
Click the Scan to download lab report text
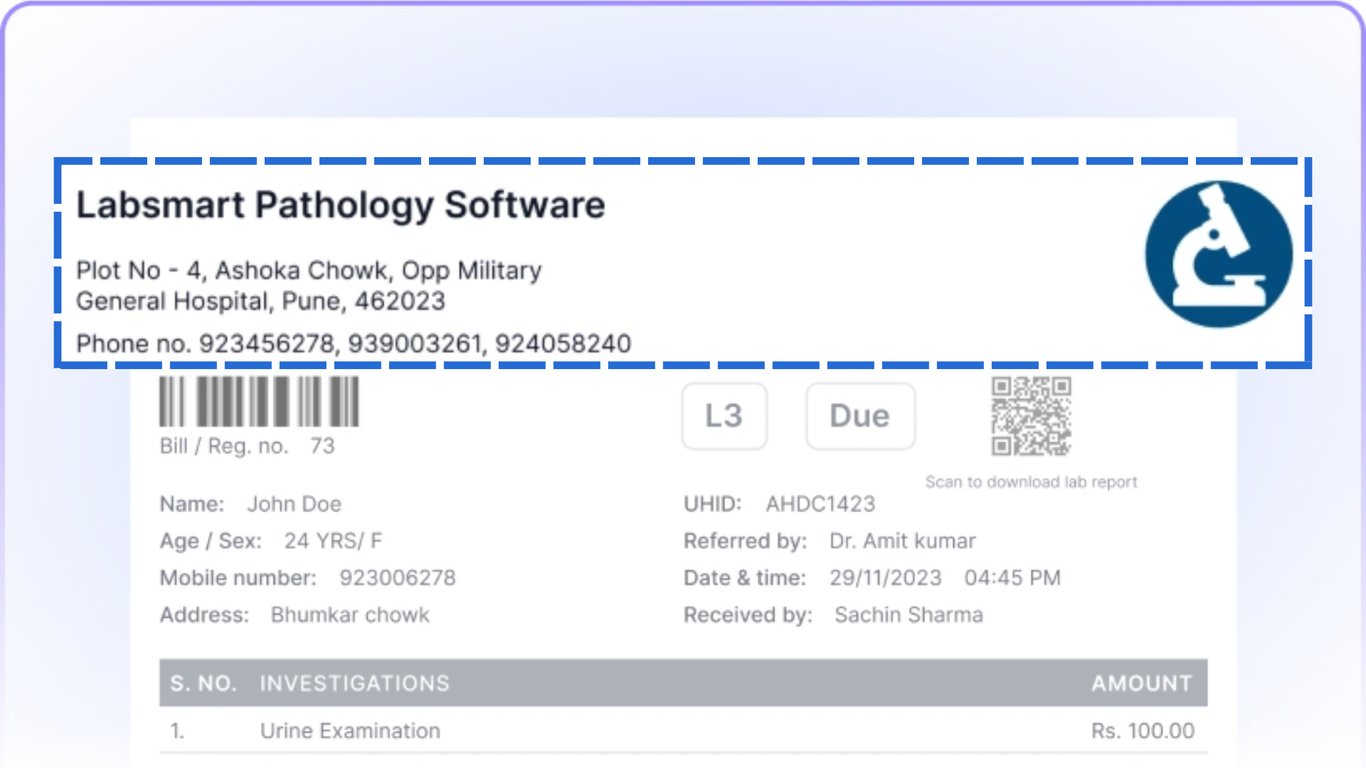1031,482
